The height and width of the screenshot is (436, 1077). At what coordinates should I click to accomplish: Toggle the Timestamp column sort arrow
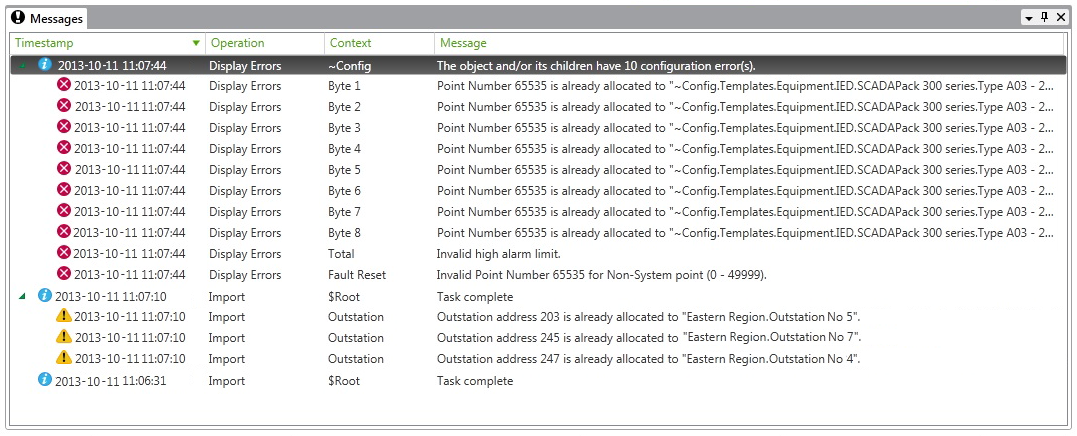[195, 44]
